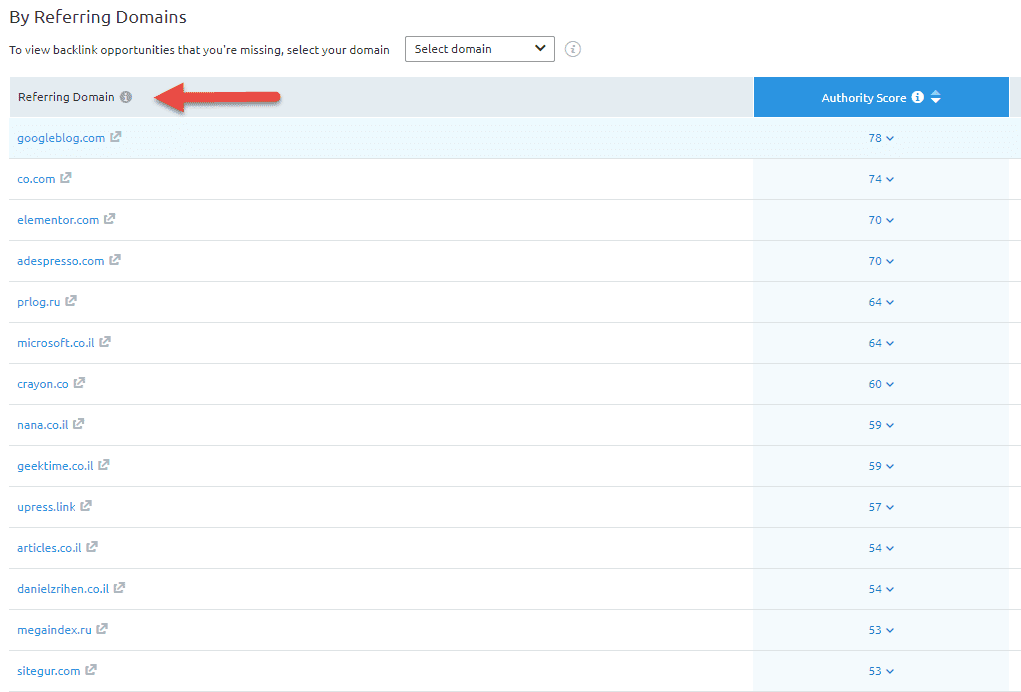Click the sitegur.com domain text
1021x692 pixels.
tap(48, 671)
